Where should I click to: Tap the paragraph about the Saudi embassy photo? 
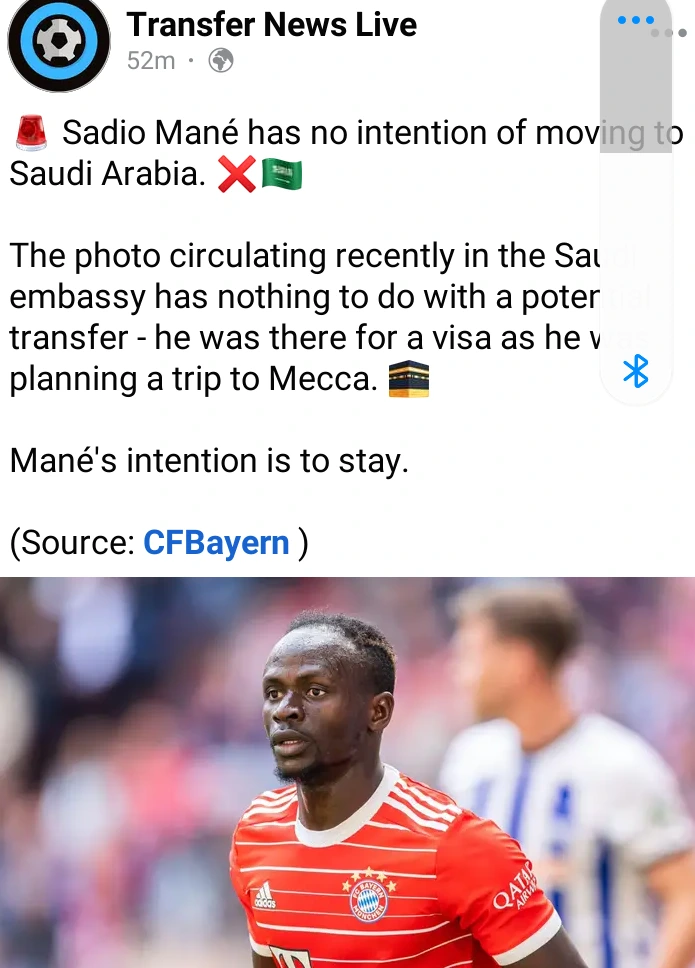(x=330, y=317)
